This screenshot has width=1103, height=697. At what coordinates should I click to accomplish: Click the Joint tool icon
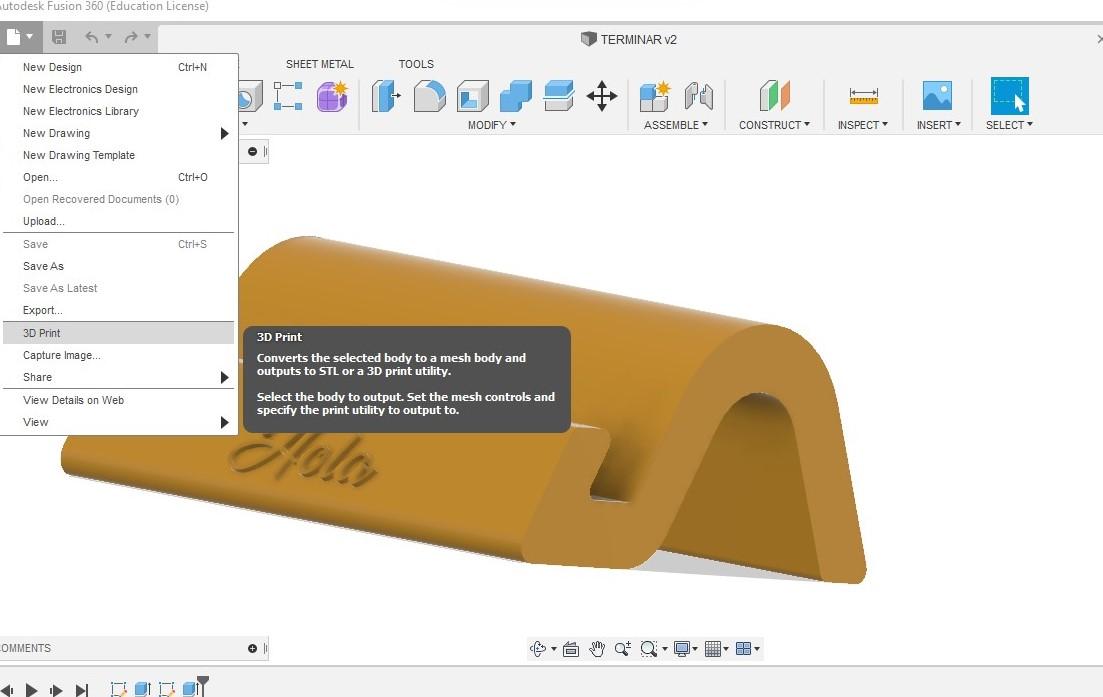click(x=699, y=96)
